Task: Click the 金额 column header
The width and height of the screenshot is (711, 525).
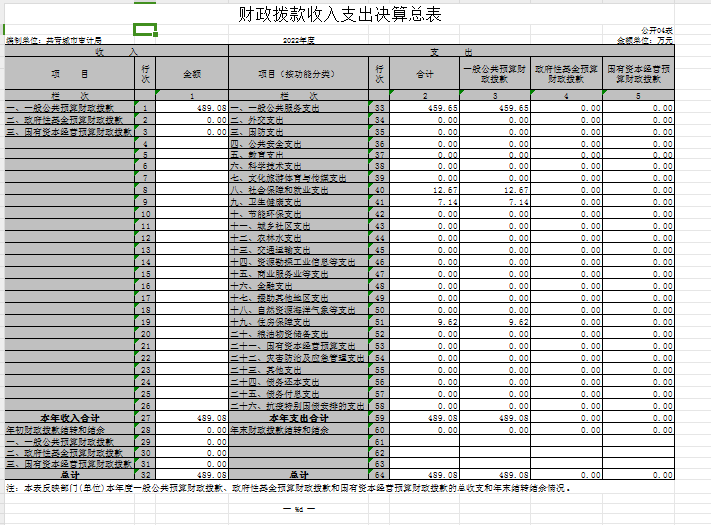Action: click(192, 74)
